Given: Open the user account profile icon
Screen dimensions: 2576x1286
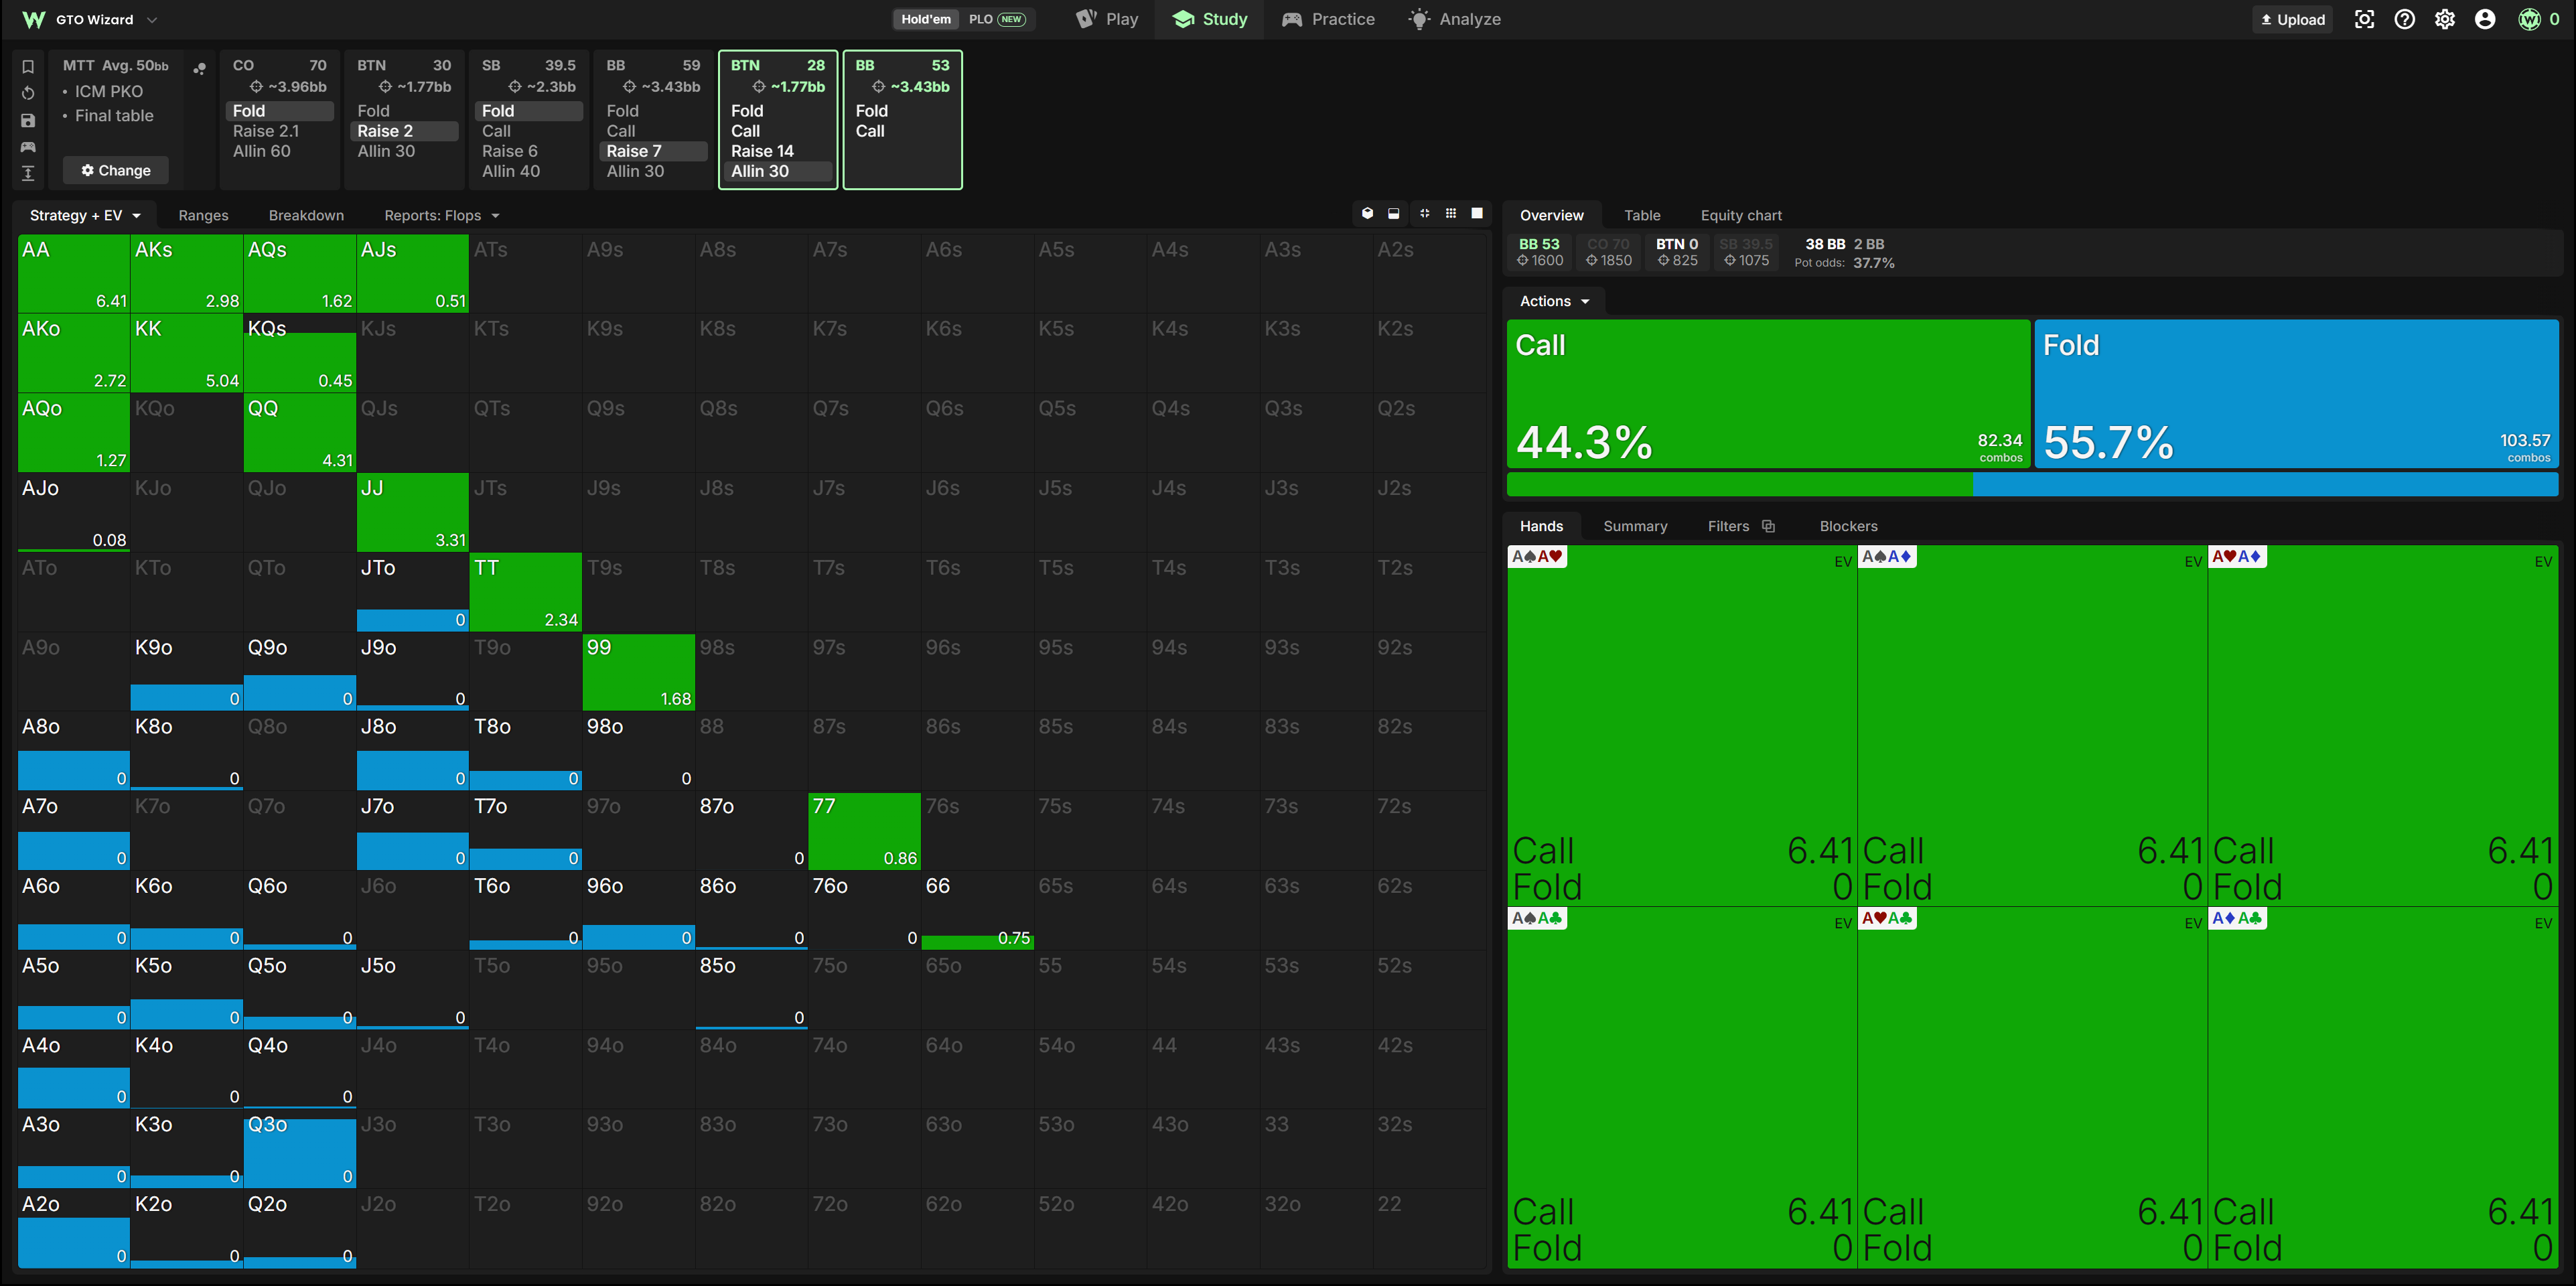Looking at the screenshot, I should [2485, 19].
